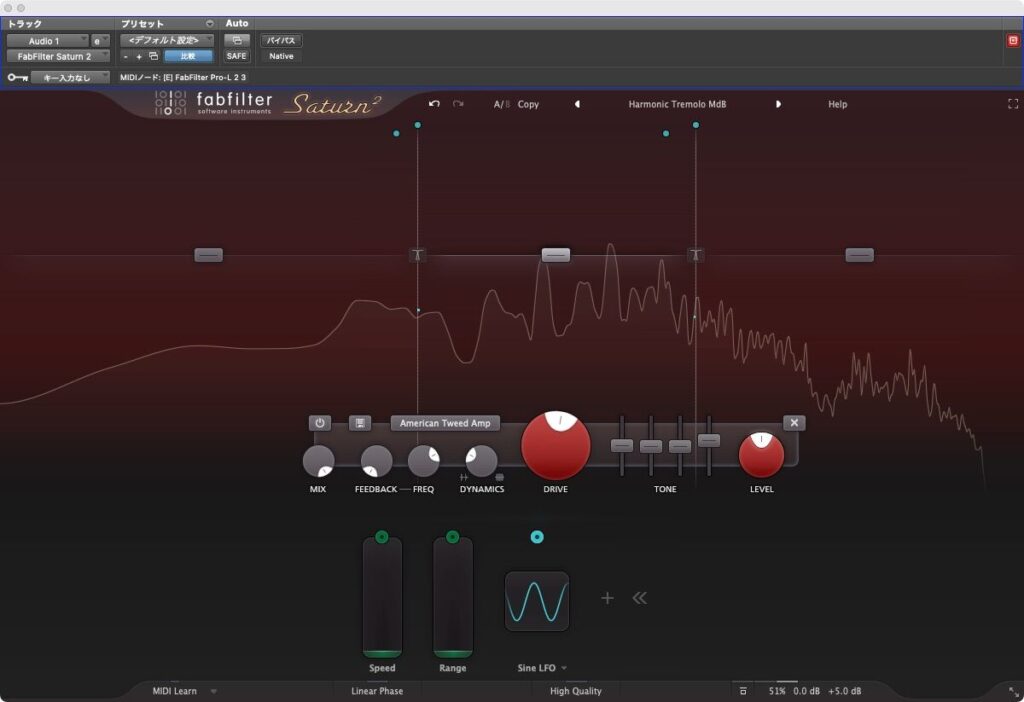Click the 51% mix value
Screen dimensions: 1024x702
(x=776, y=691)
